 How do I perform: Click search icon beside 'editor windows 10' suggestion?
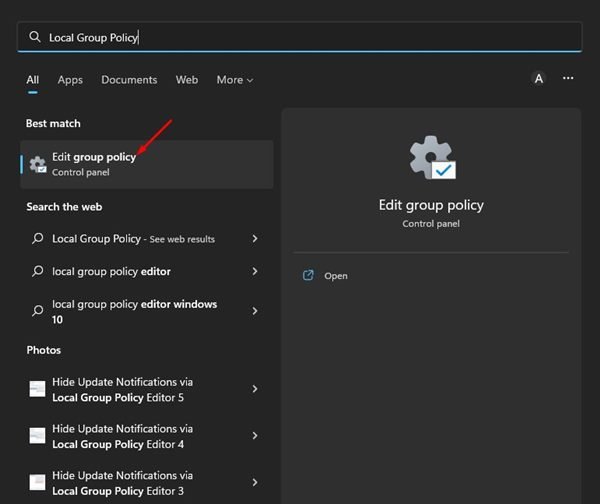click(x=38, y=310)
